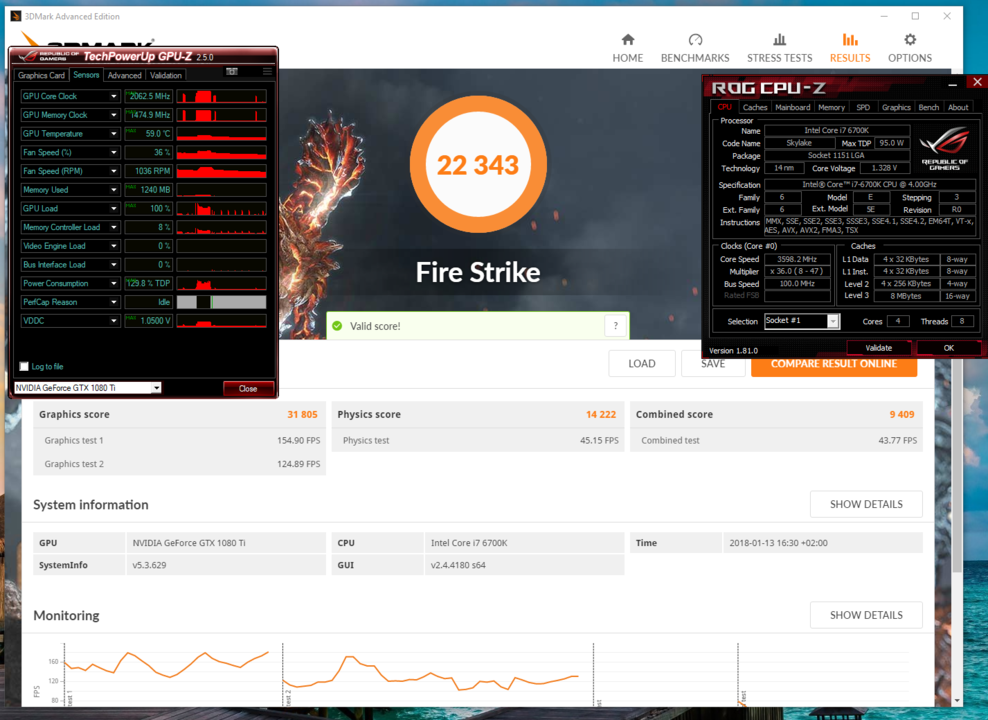Open the Bench tab in CPU-Z

928,107
